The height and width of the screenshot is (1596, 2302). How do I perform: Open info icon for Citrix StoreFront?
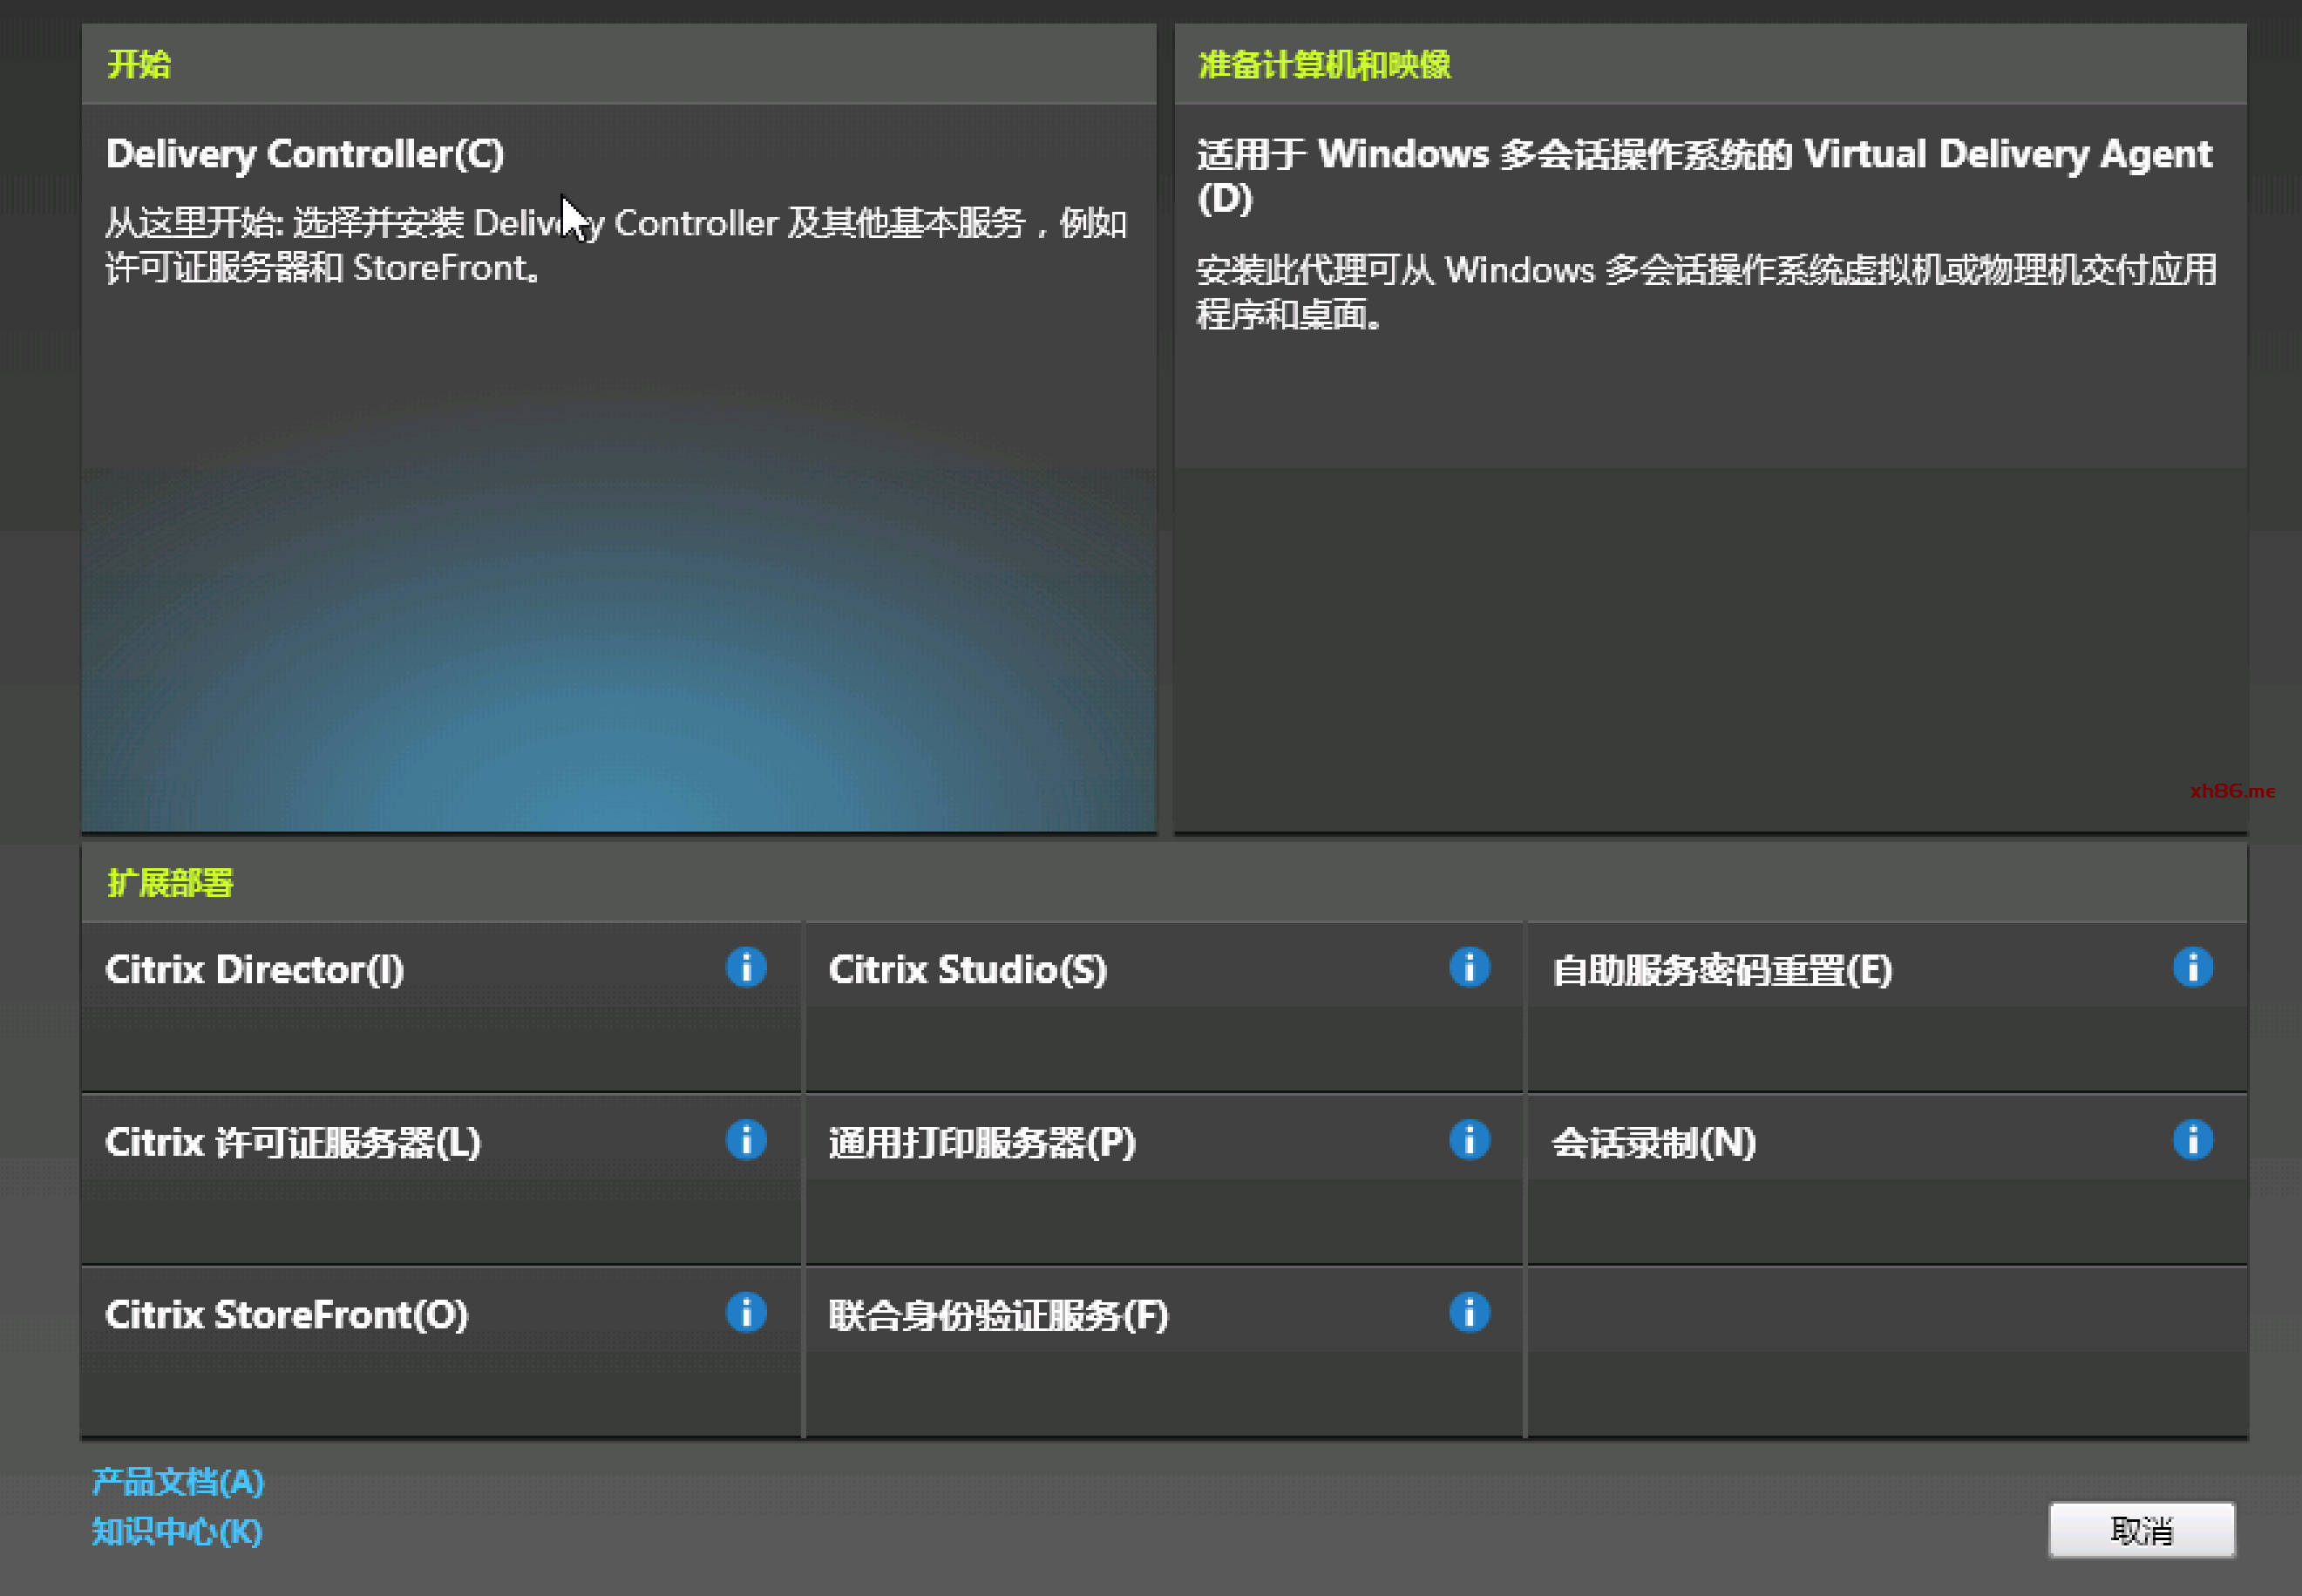click(x=746, y=1312)
